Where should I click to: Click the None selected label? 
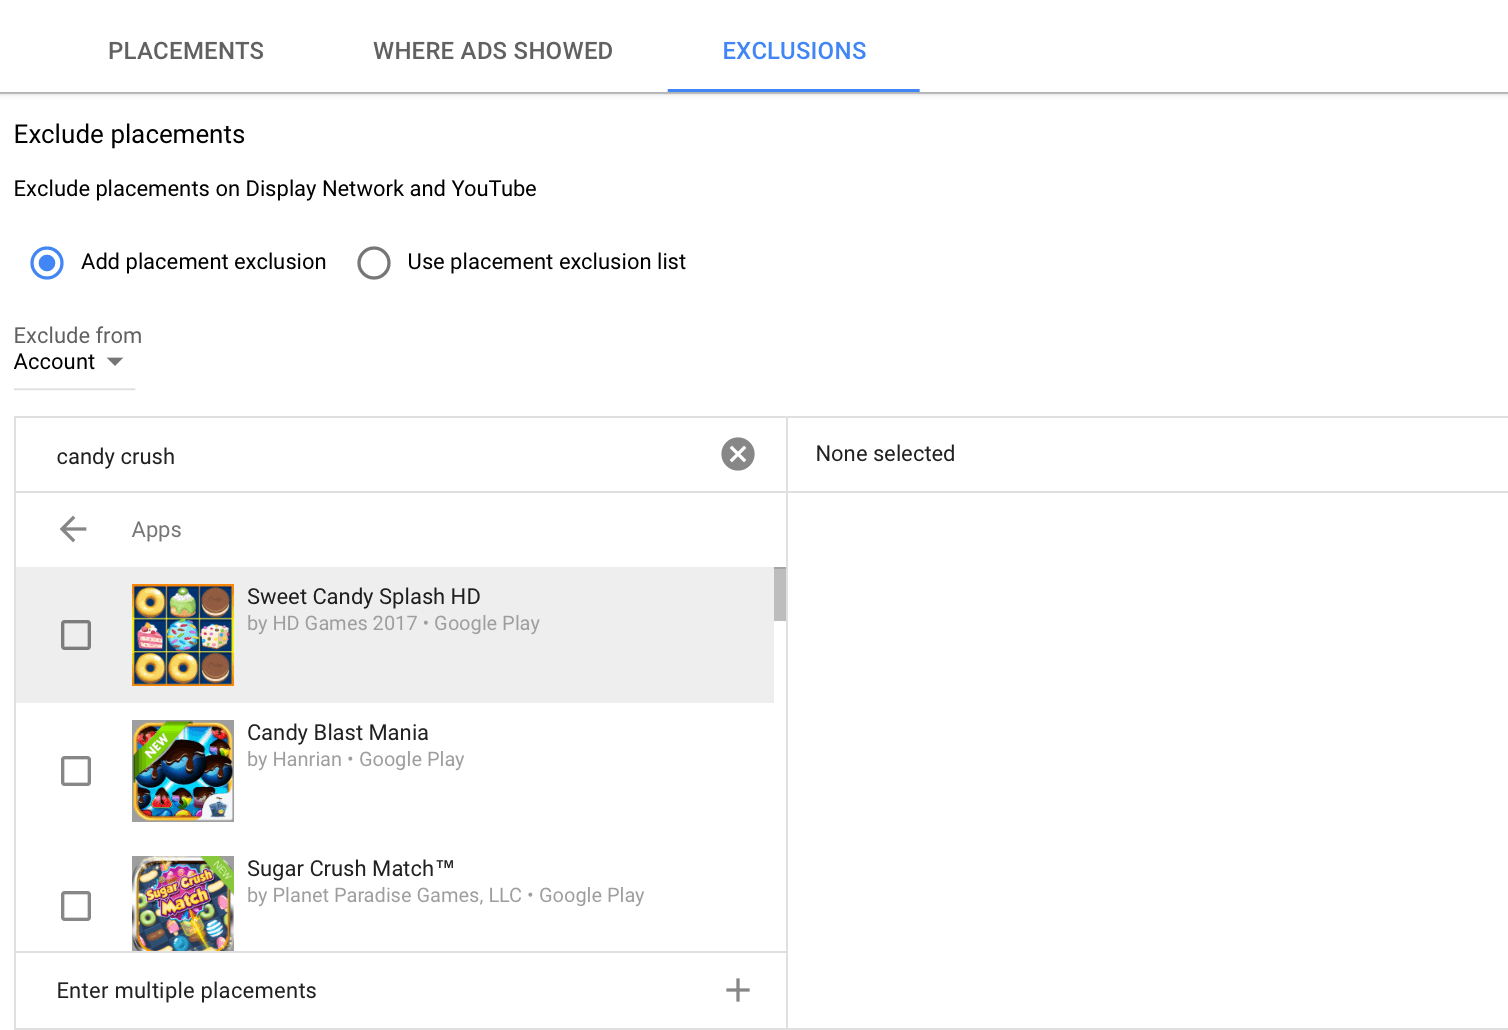pyautogui.click(x=885, y=454)
